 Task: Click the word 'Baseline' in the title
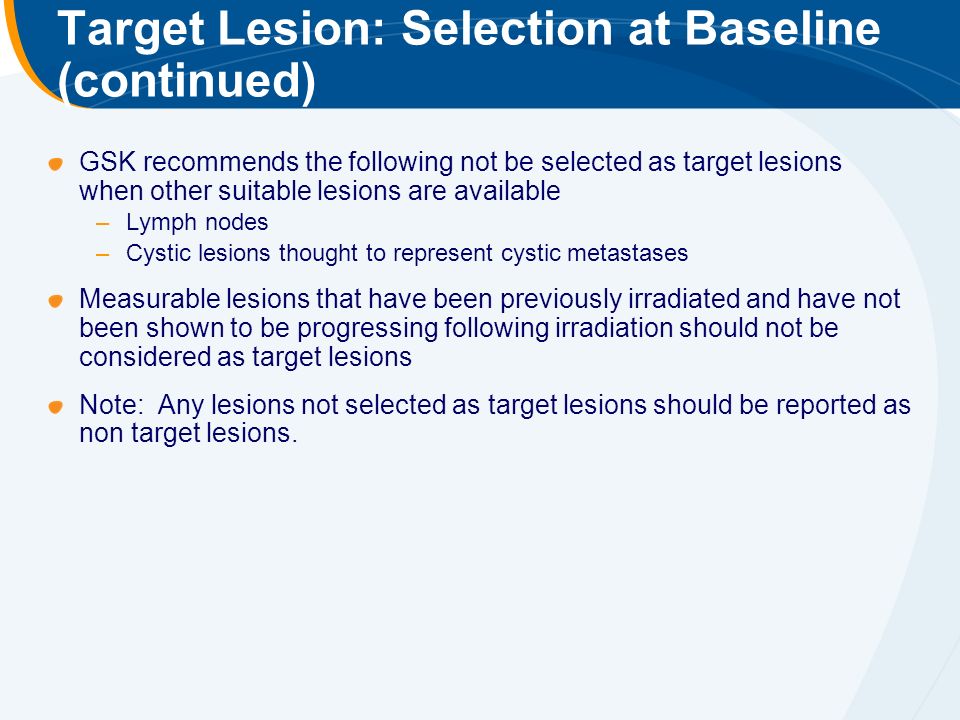click(x=782, y=28)
